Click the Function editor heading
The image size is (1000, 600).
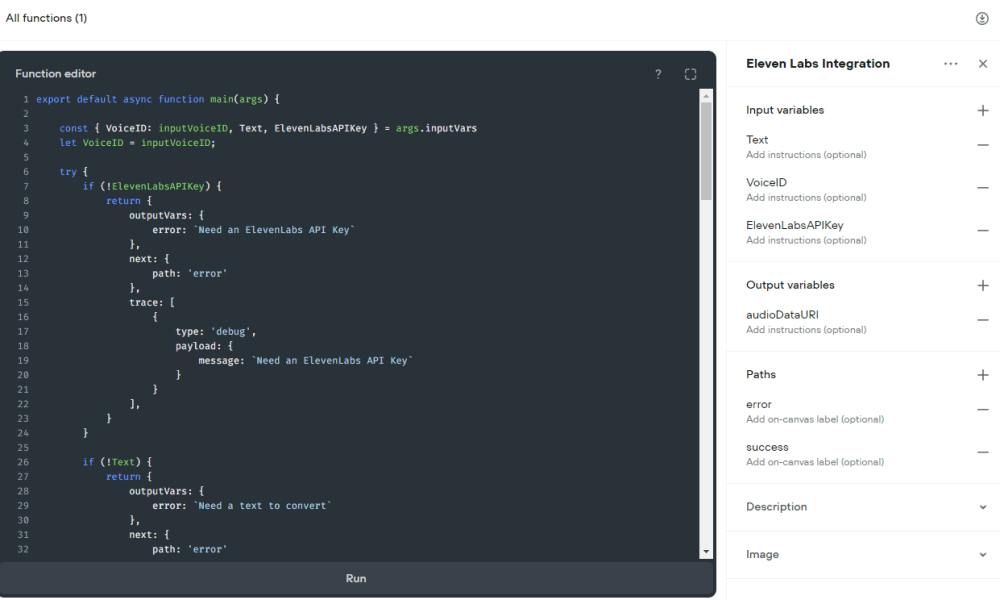55,74
